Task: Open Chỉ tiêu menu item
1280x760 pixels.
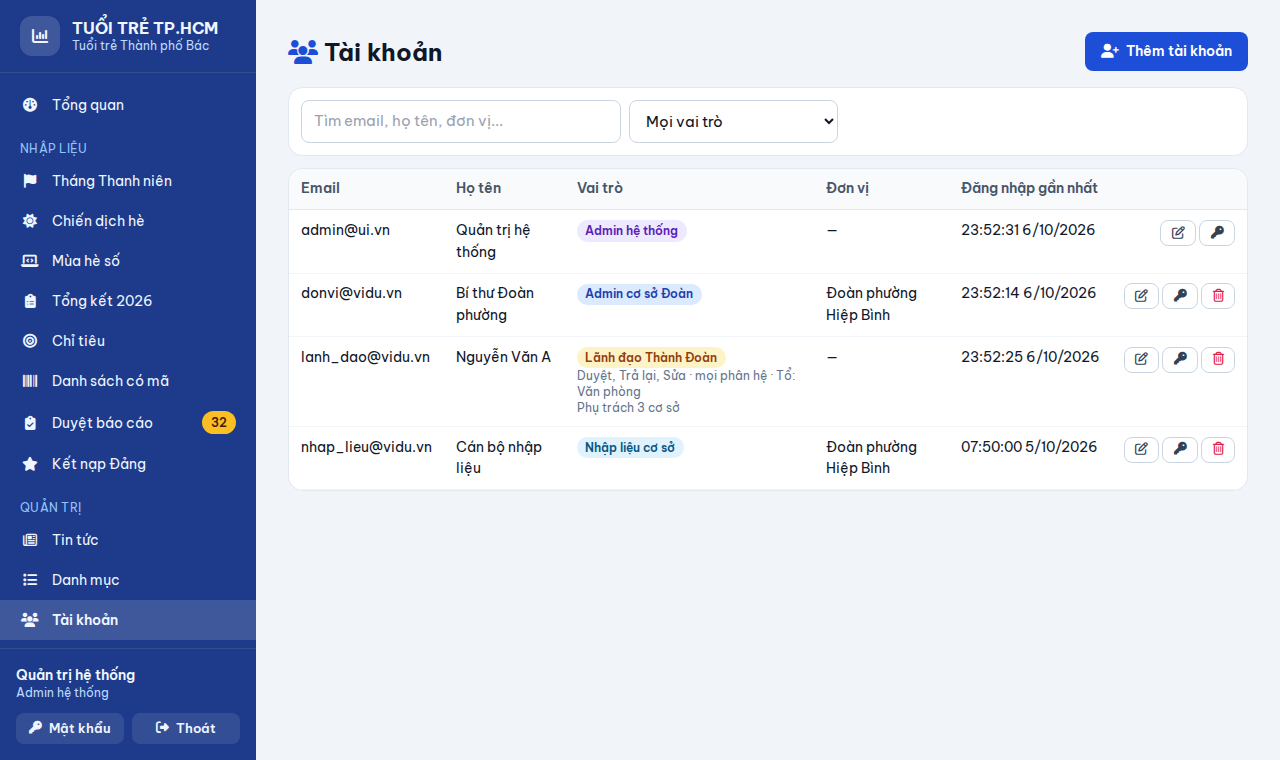Action: click(x=128, y=341)
